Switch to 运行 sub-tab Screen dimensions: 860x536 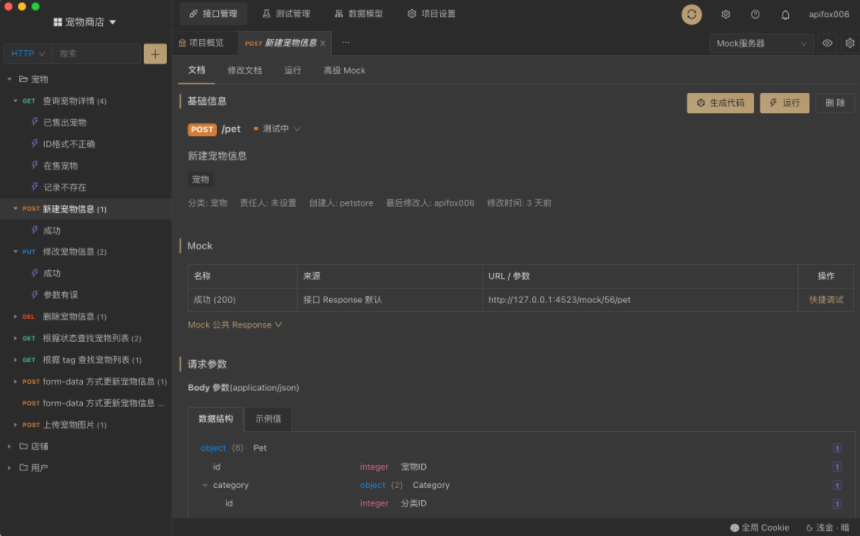tap(292, 70)
